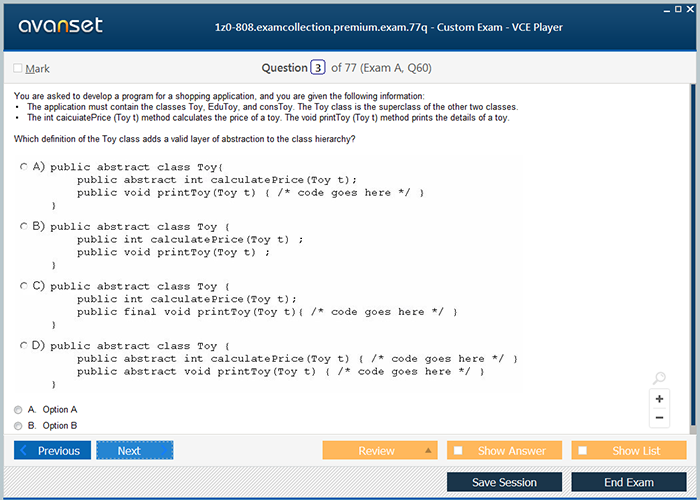Minimize the VCE Player window
Image resolution: width=700 pixels, height=500 pixels.
[667, 10]
